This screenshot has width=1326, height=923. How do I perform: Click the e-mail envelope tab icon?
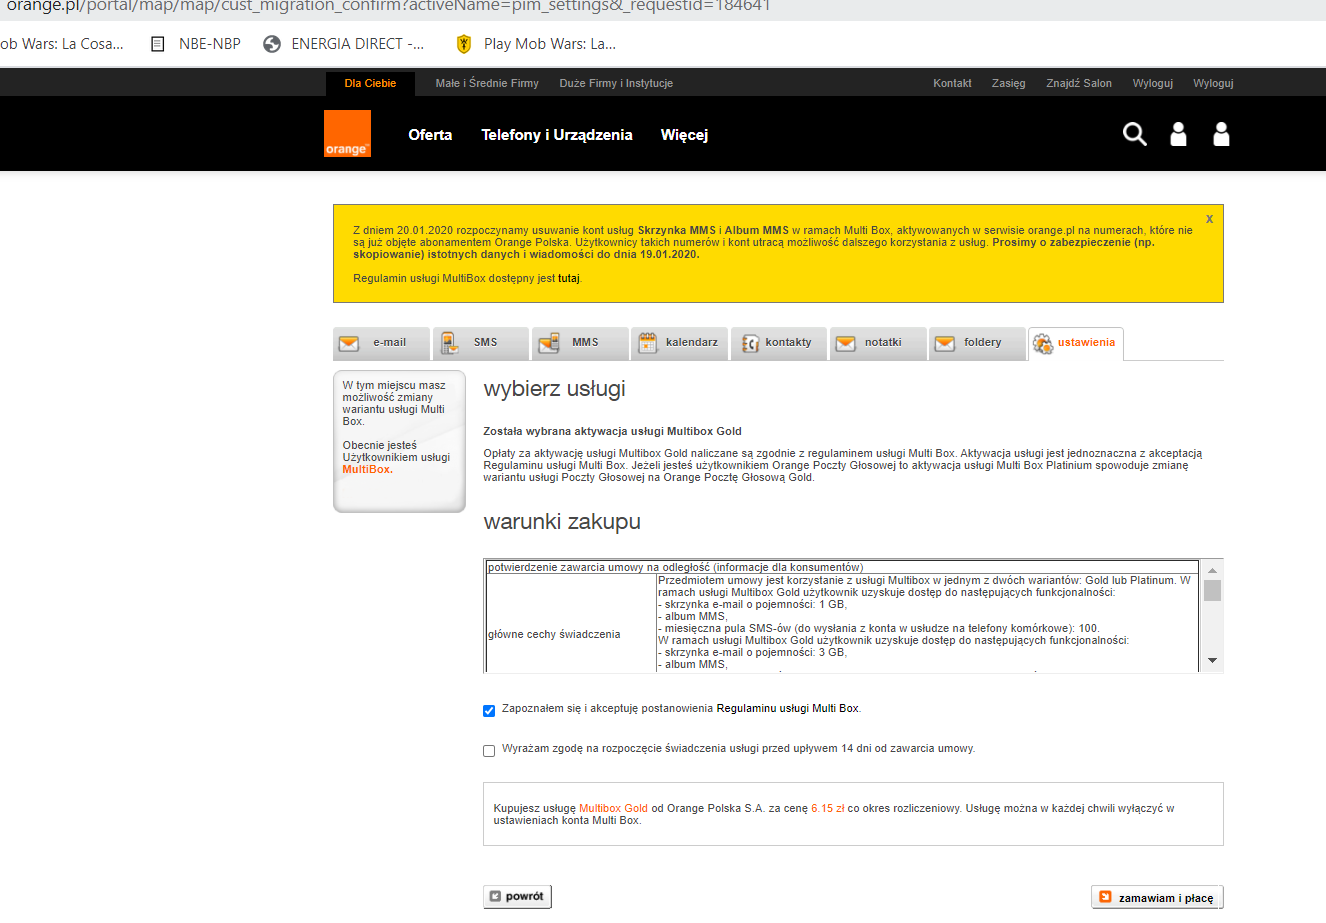(349, 343)
